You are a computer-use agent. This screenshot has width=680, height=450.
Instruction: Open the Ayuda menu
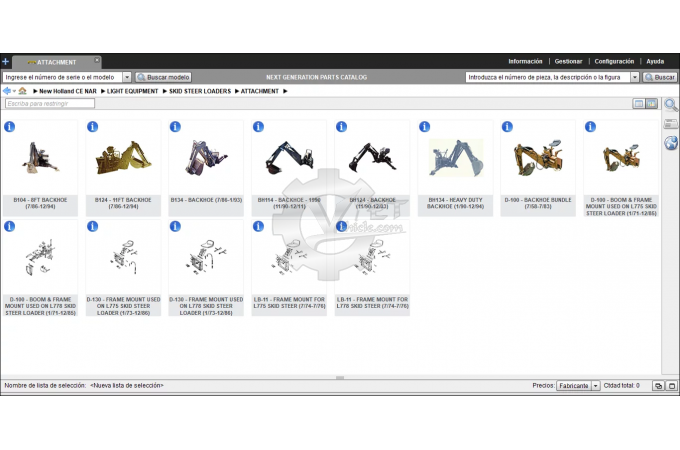655,62
